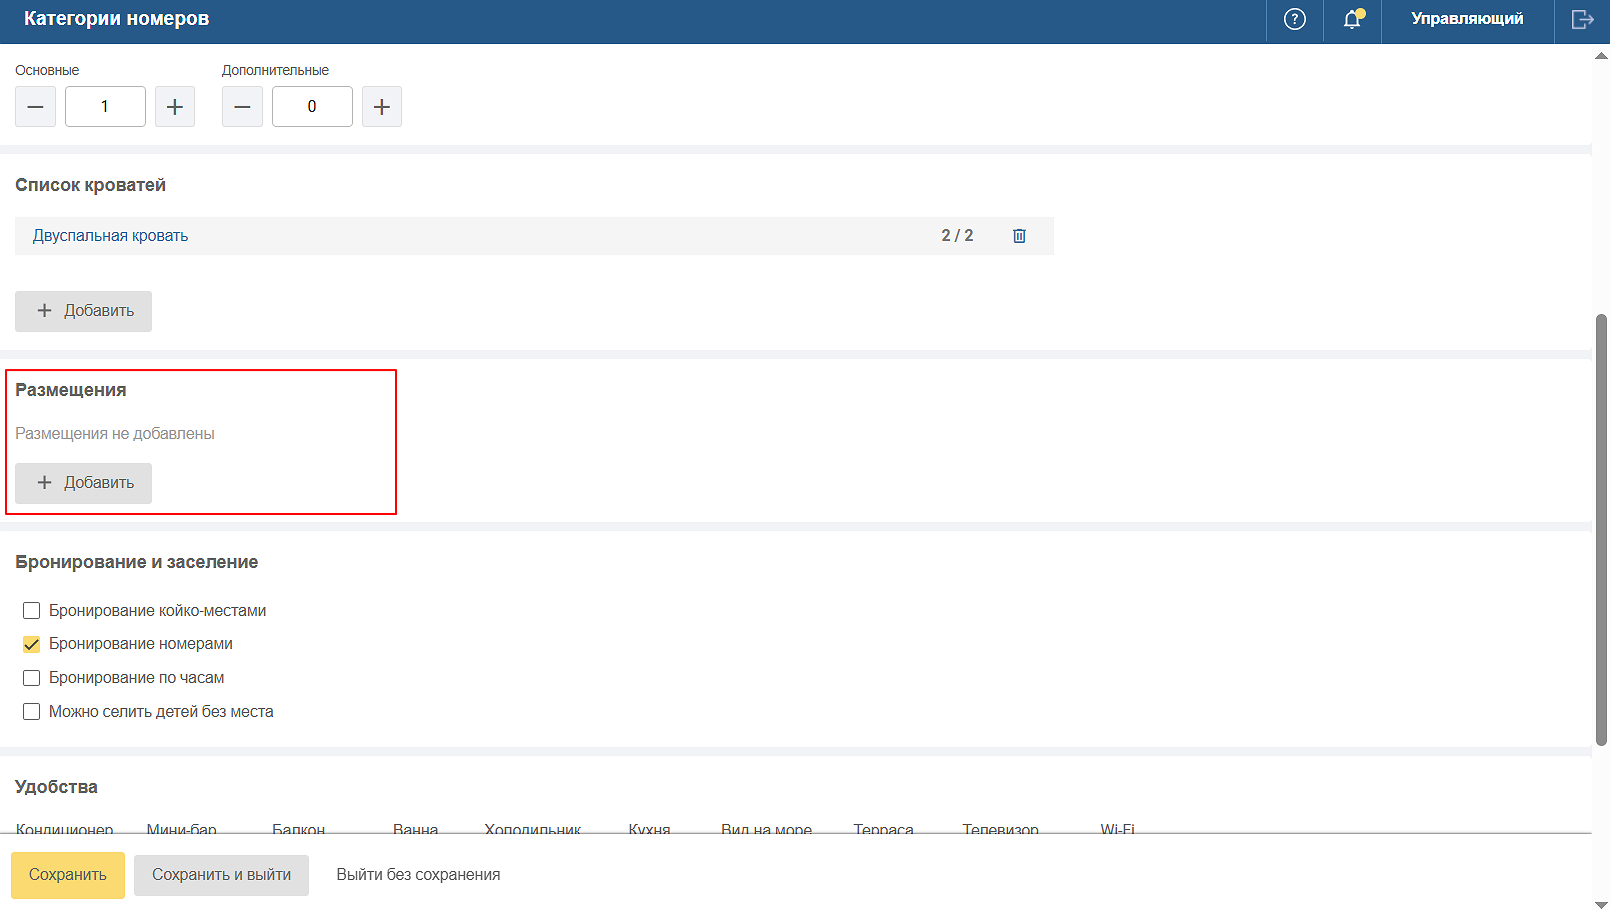Image resolution: width=1610 pixels, height=910 pixels.
Task: Increase Основные places with plus button
Action: (174, 106)
